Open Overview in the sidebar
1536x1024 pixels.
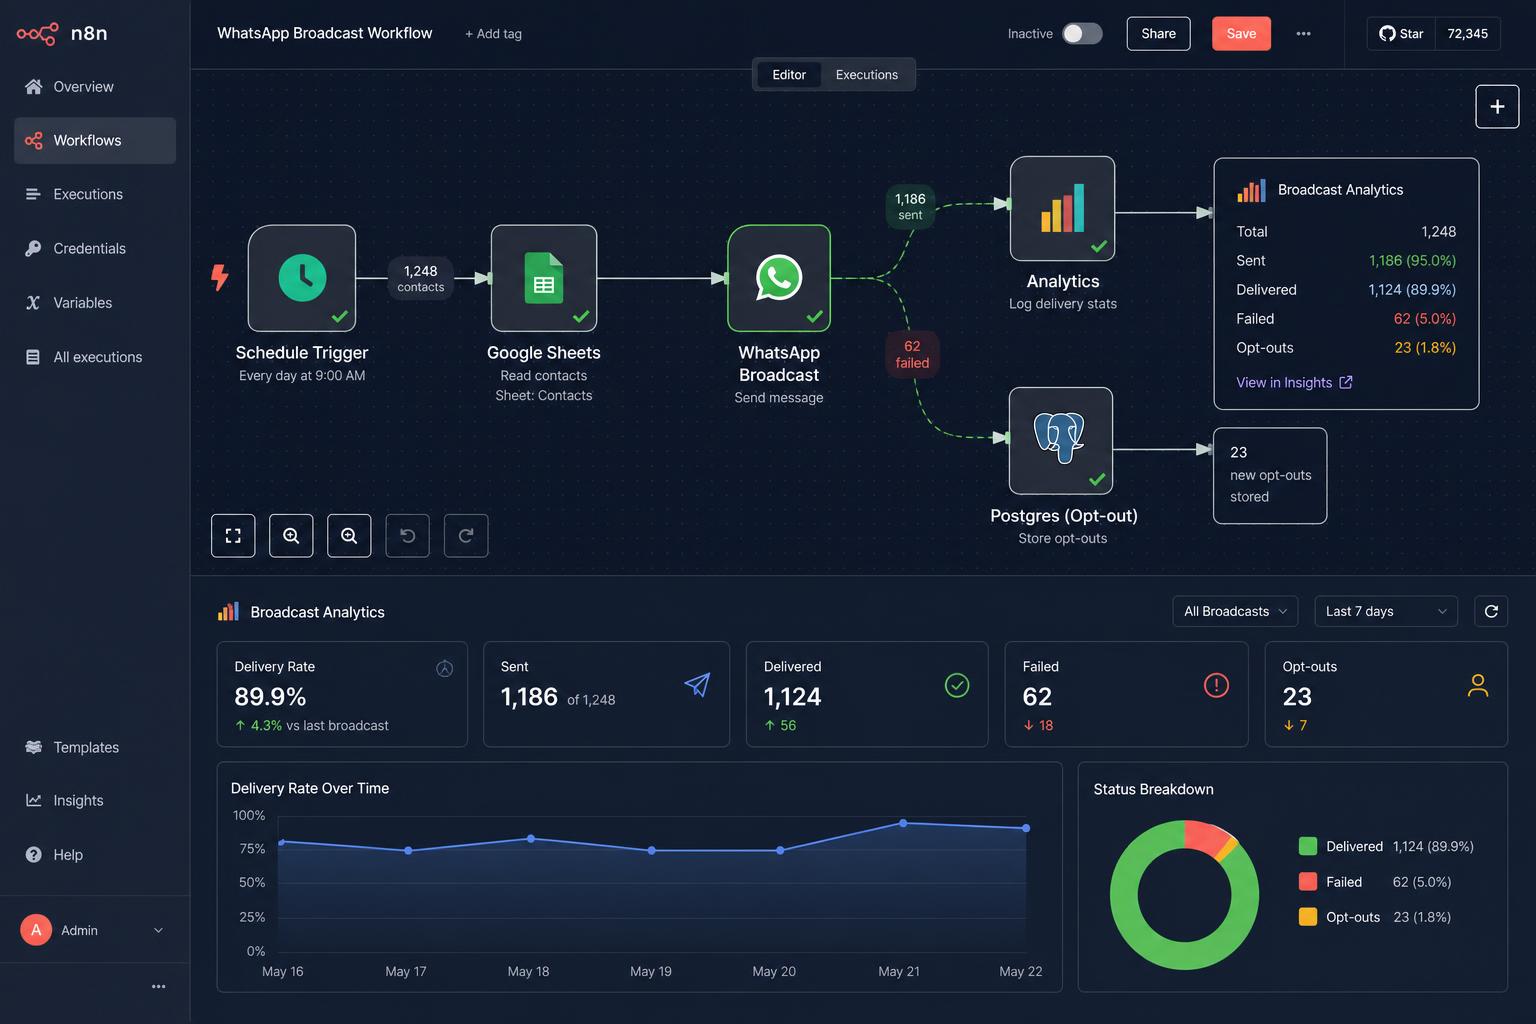95,87
